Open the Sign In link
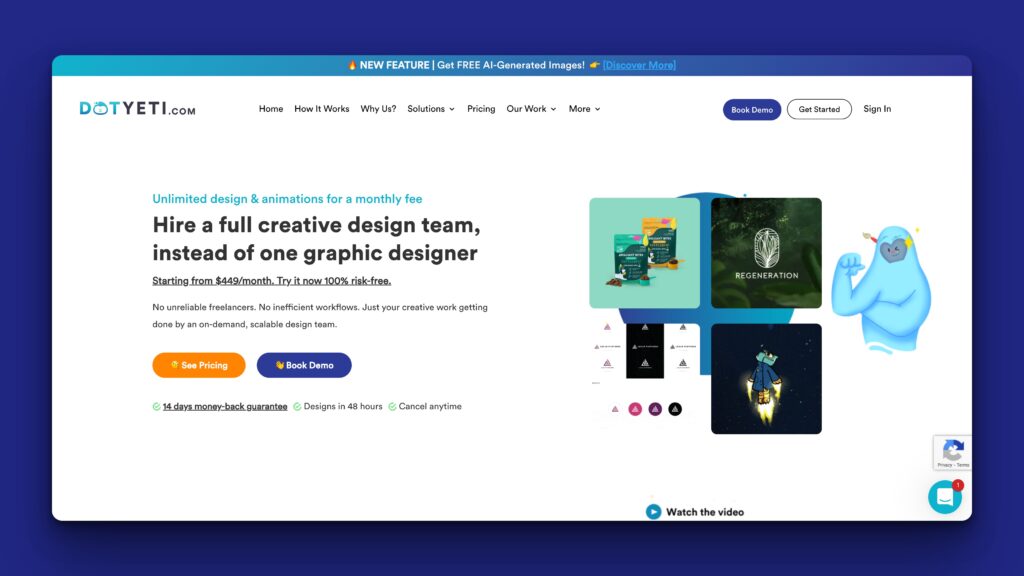Viewport: 1024px width, 576px height. pyautogui.click(x=877, y=109)
